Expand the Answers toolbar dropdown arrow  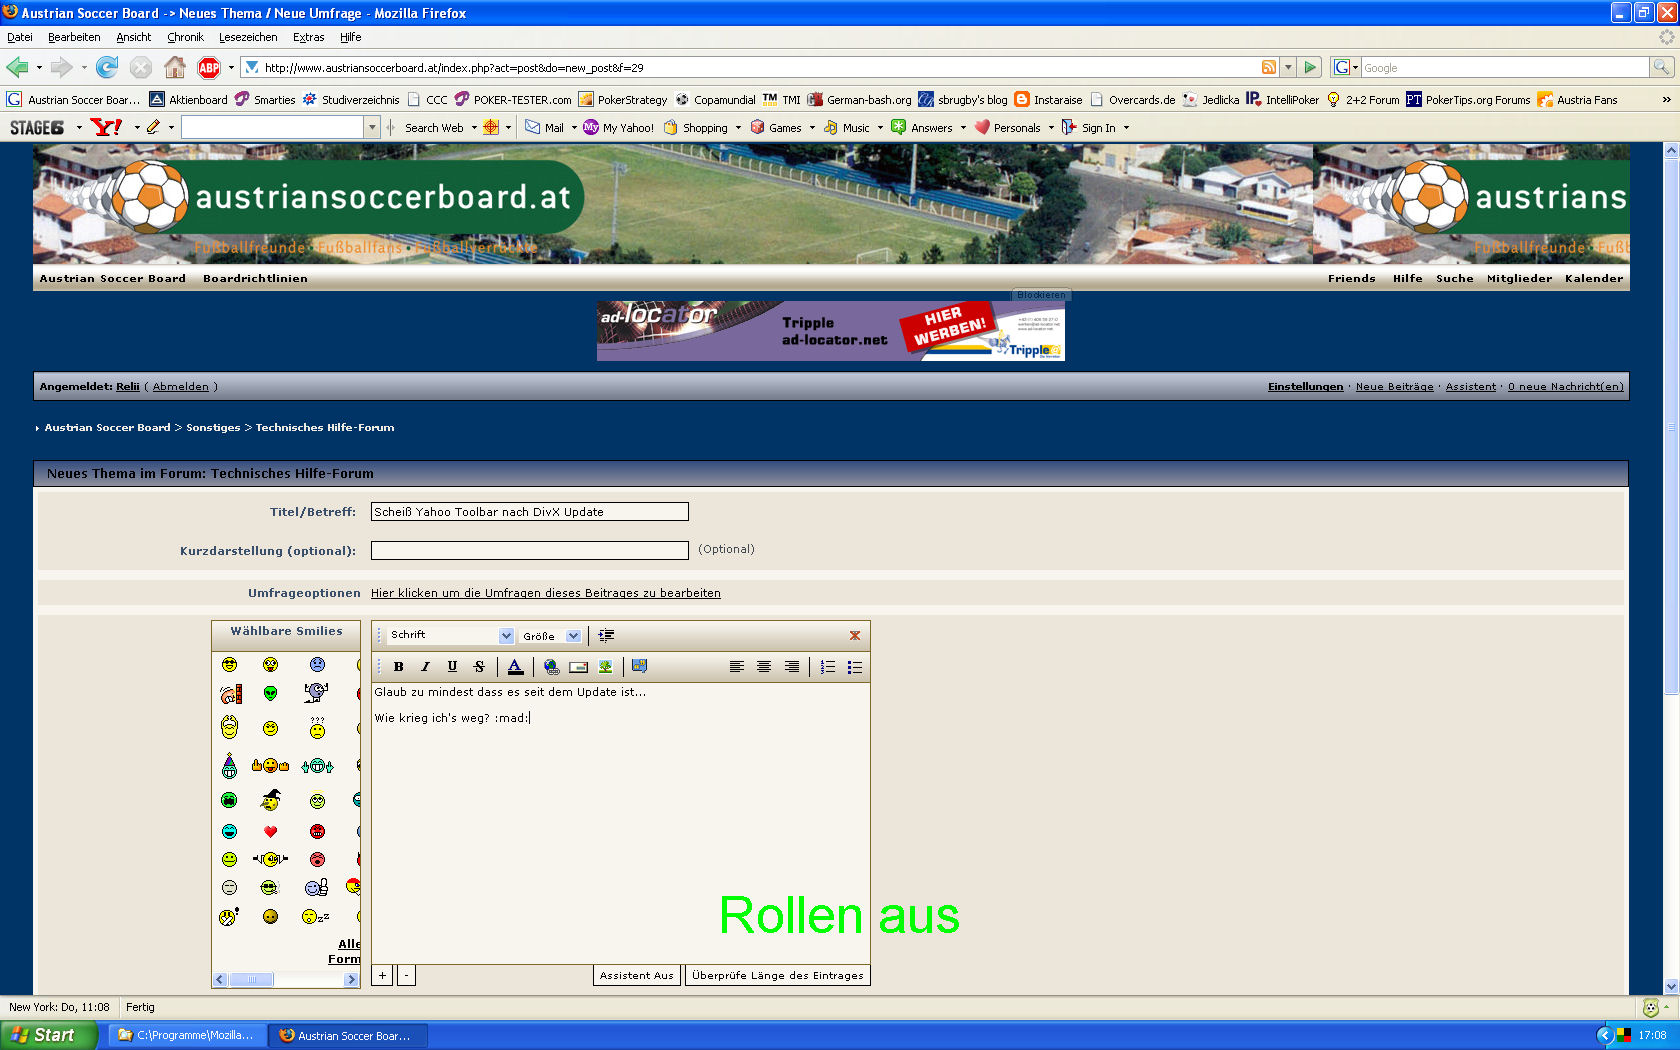(x=963, y=128)
